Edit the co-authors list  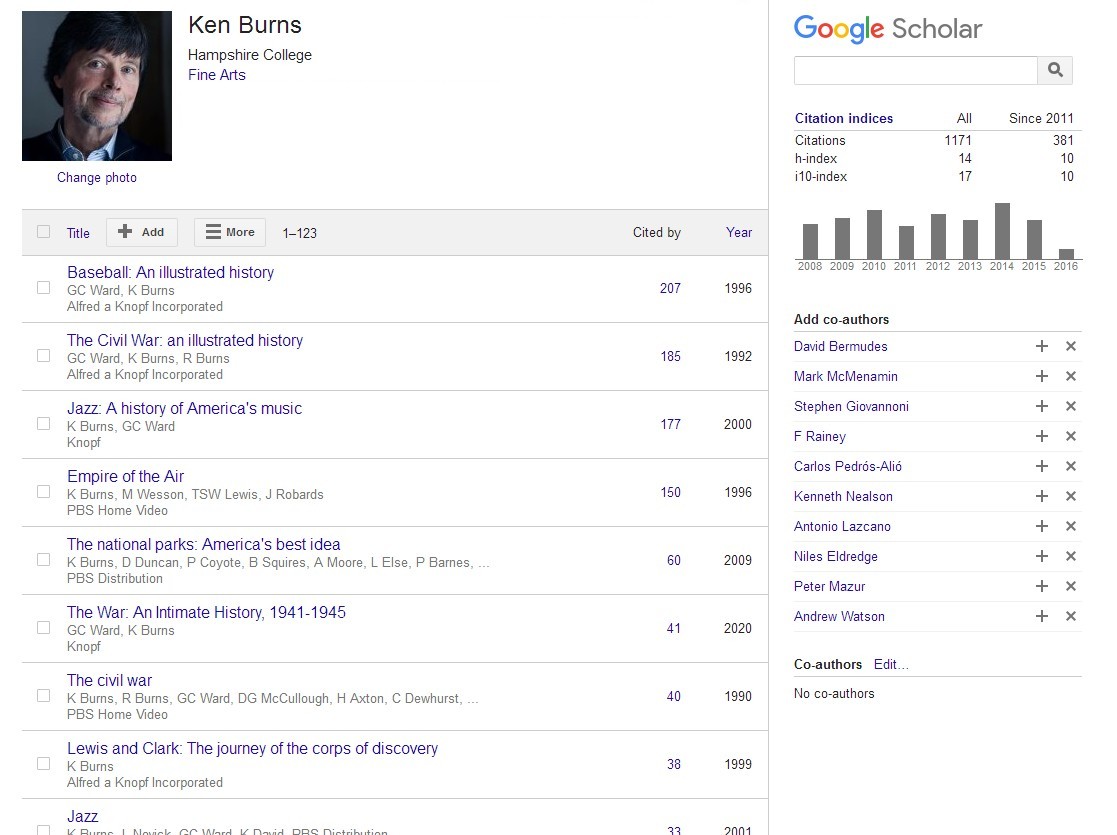[891, 664]
